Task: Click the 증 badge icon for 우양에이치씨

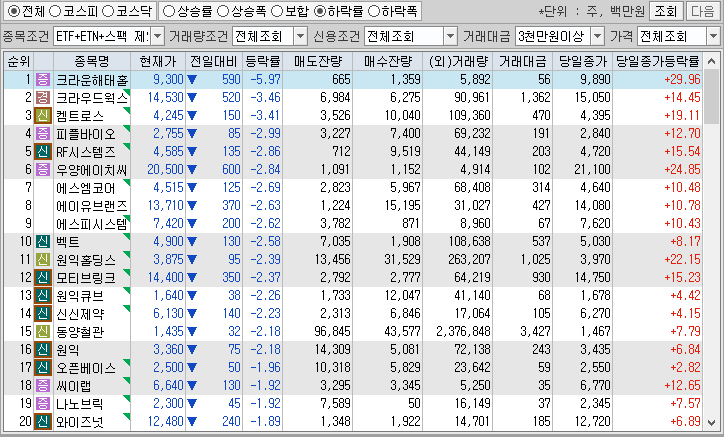Action: pyautogui.click(x=43, y=170)
